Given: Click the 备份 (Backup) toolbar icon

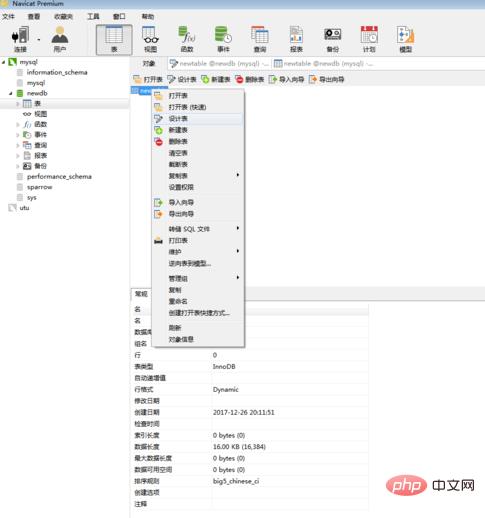Looking at the screenshot, I should pyautogui.click(x=333, y=39).
